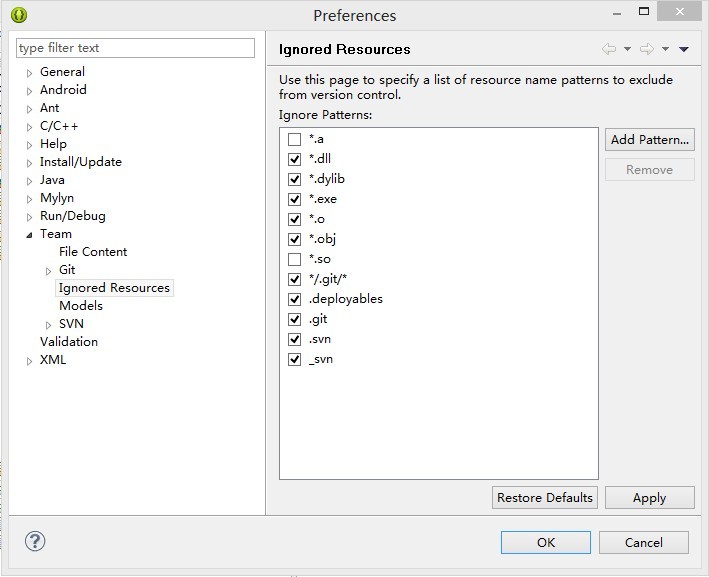Select the */.git/* pattern text
The height and width of the screenshot is (577, 709).
(x=328, y=279)
